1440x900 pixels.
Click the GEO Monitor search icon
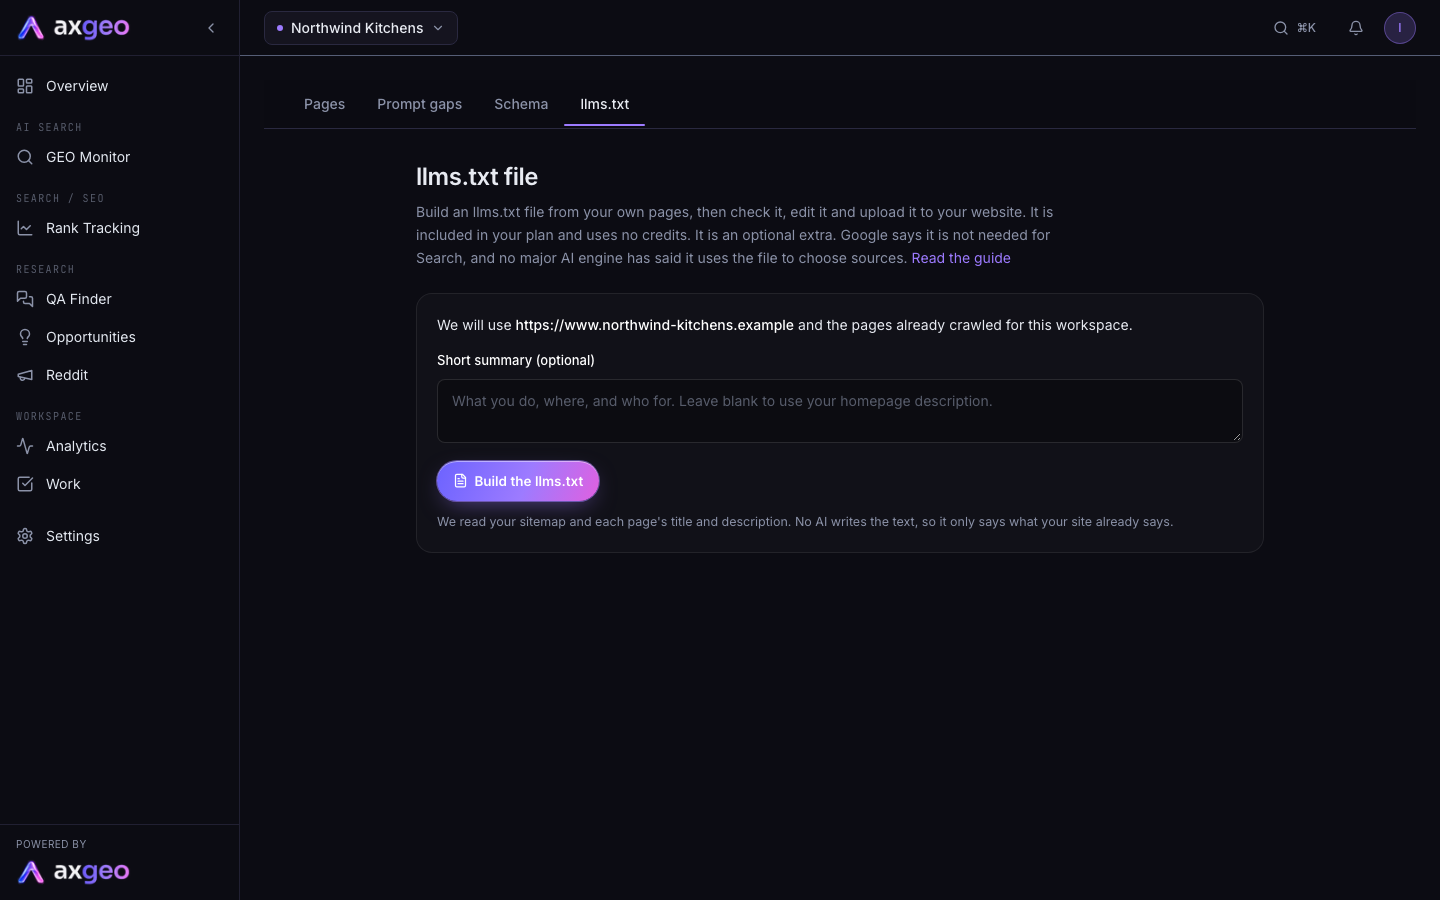[x=25, y=157]
